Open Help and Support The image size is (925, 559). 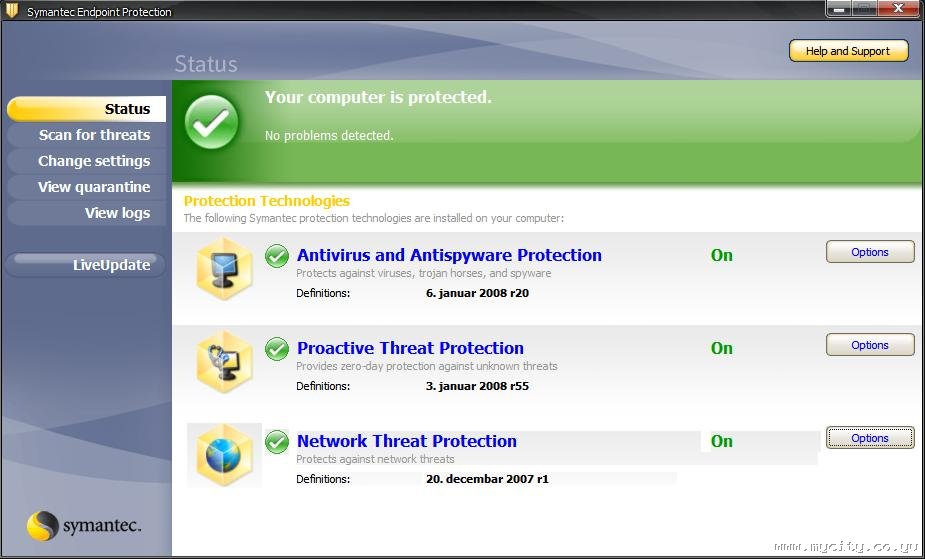[848, 51]
